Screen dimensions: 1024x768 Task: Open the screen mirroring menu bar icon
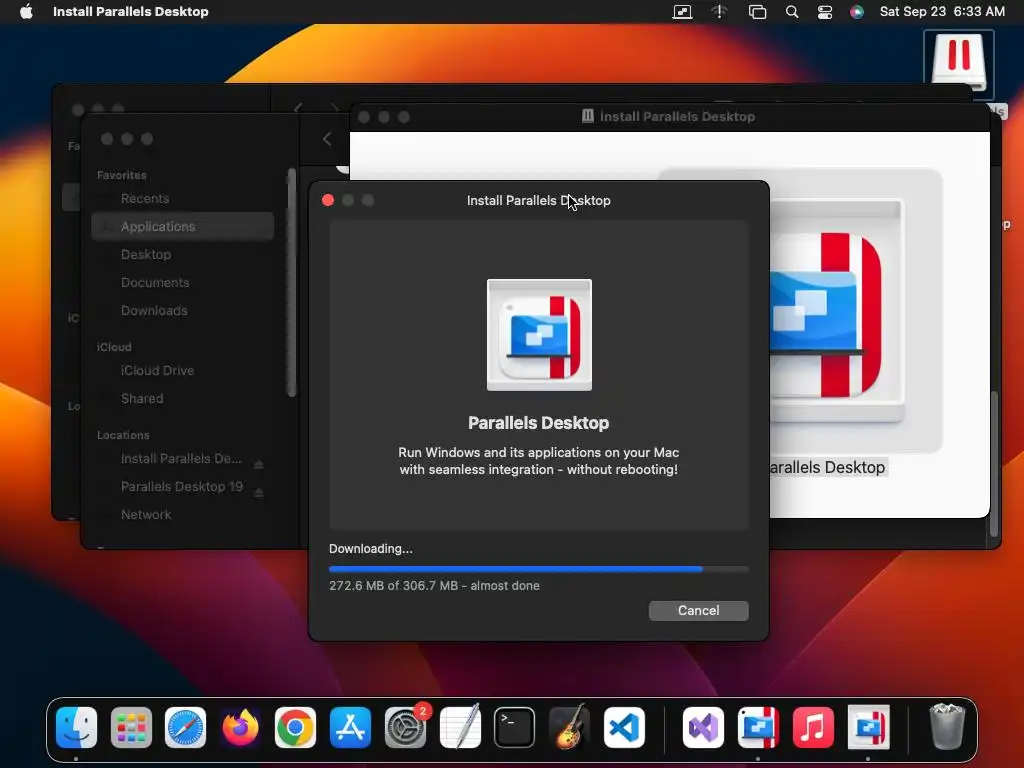point(682,12)
